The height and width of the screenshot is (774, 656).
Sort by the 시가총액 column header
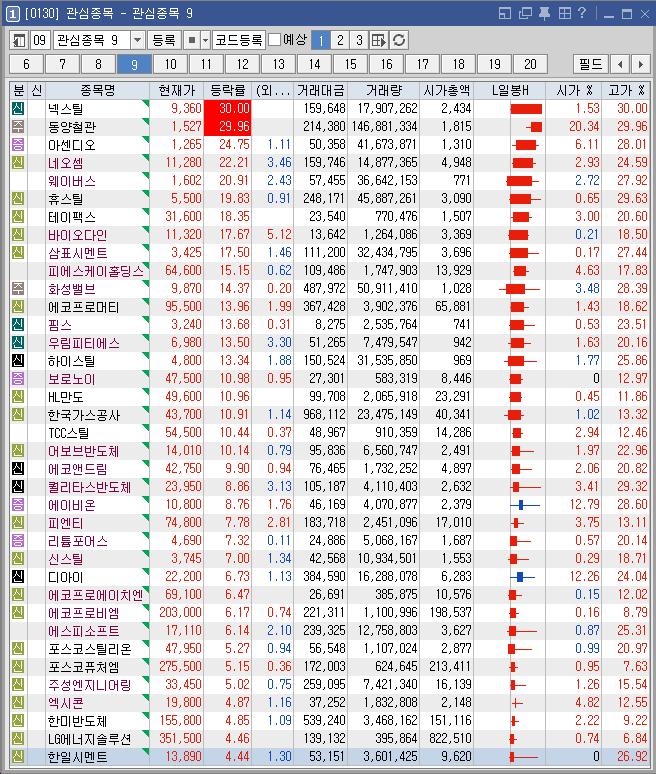[x=447, y=90]
